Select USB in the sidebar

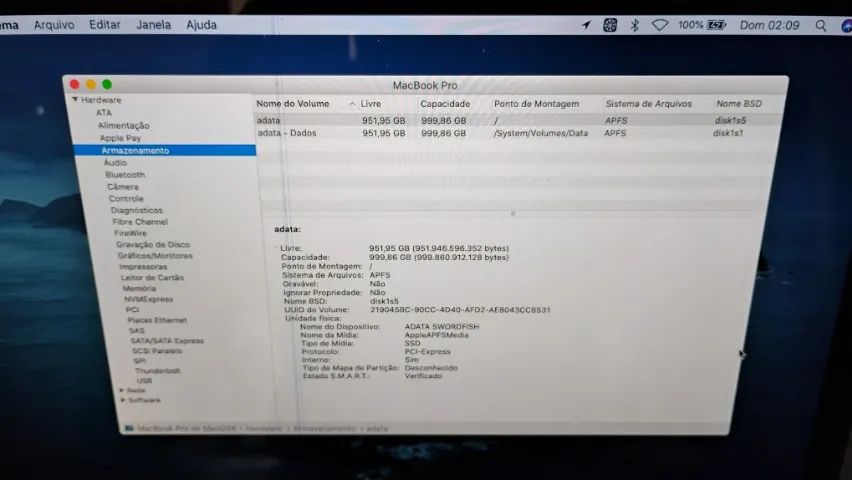[144, 381]
